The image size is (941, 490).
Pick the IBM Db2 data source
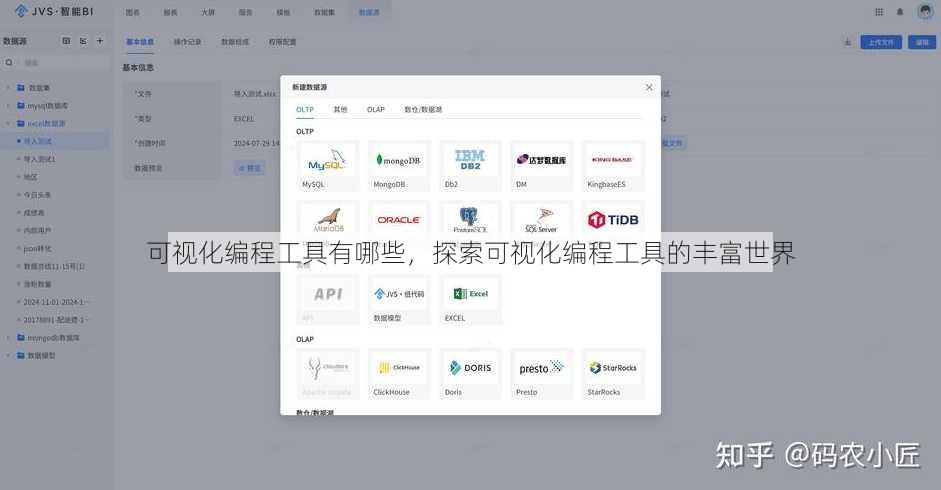pyautogui.click(x=470, y=166)
